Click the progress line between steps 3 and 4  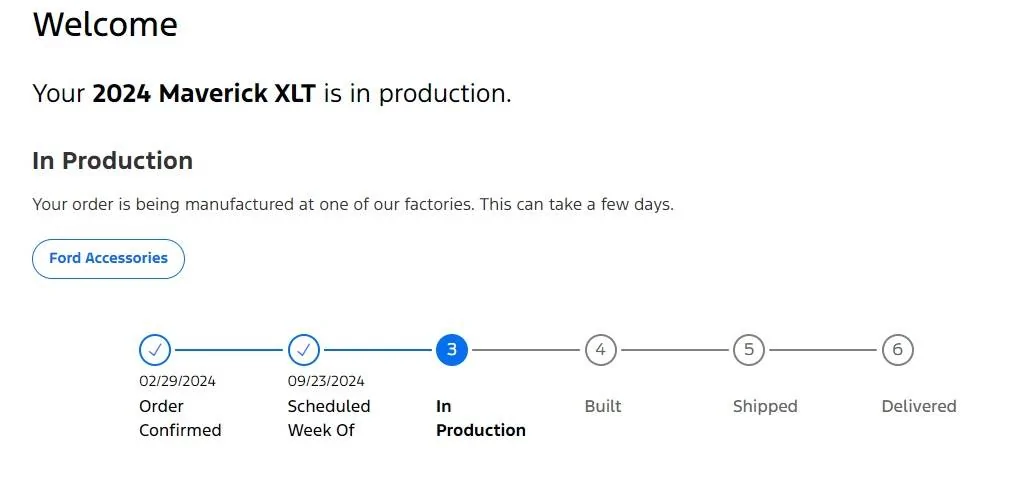526,350
